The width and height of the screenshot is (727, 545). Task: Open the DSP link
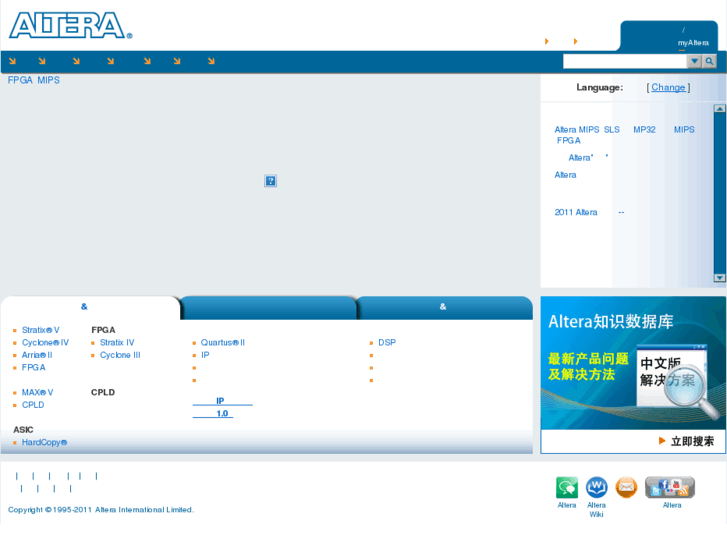[387, 343]
